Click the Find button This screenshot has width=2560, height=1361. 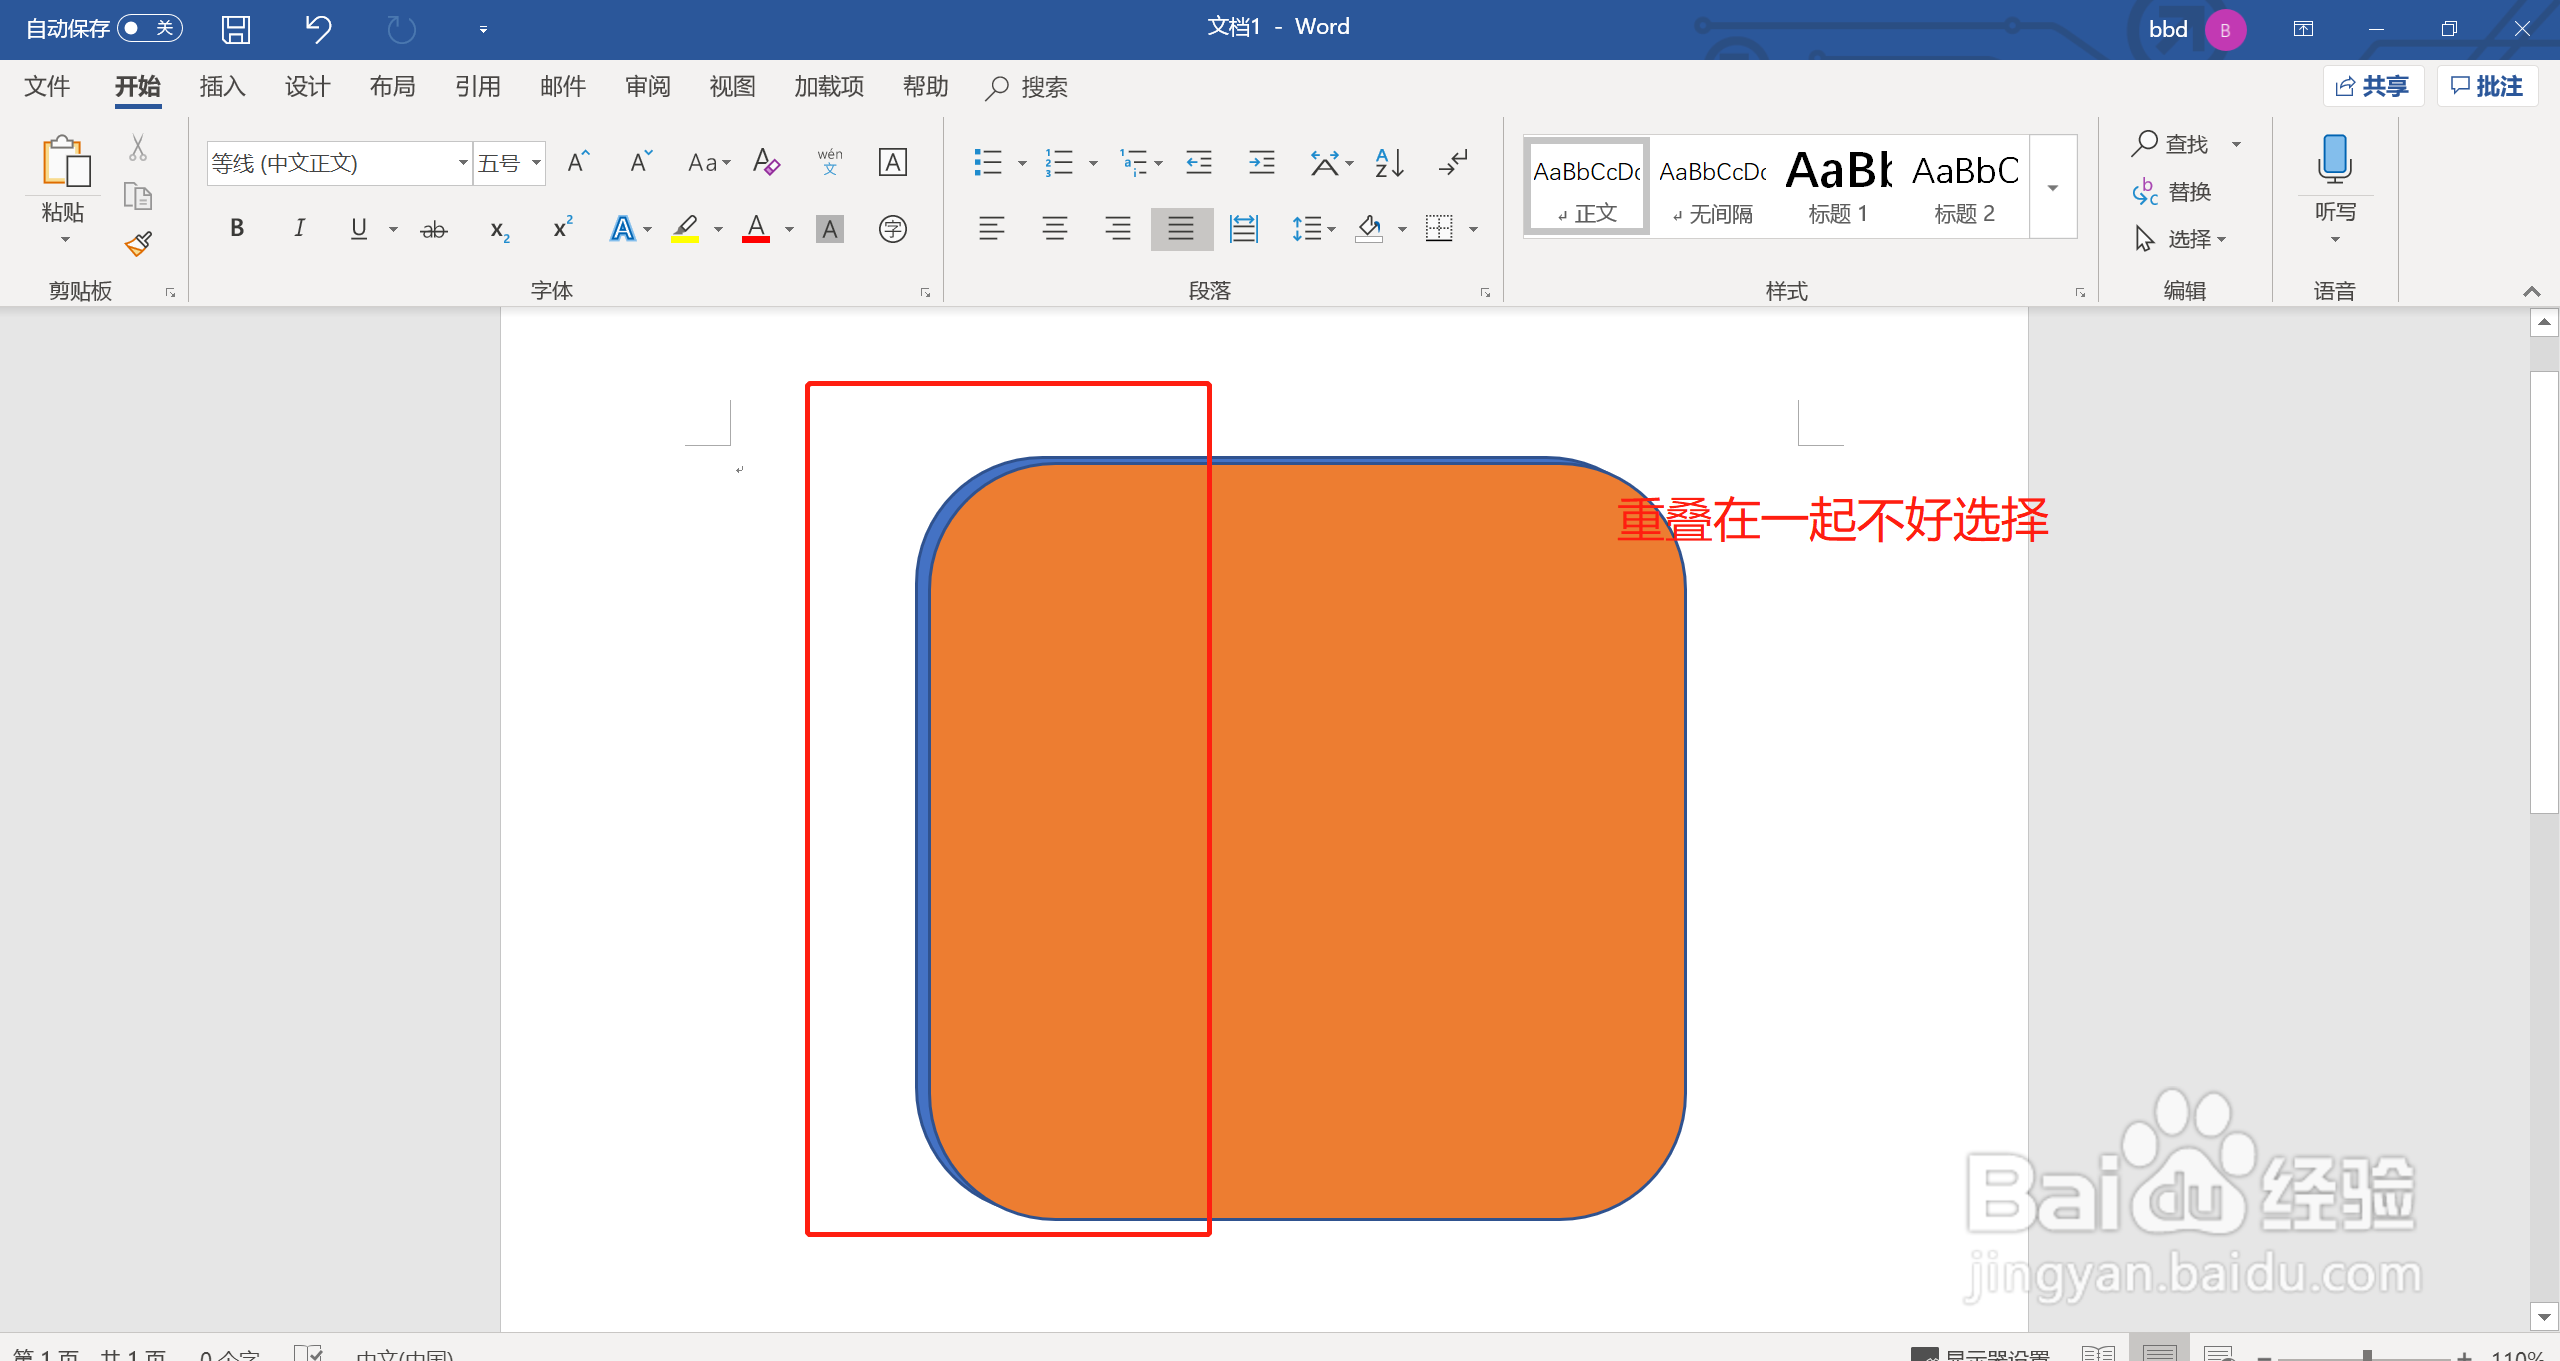point(2170,144)
